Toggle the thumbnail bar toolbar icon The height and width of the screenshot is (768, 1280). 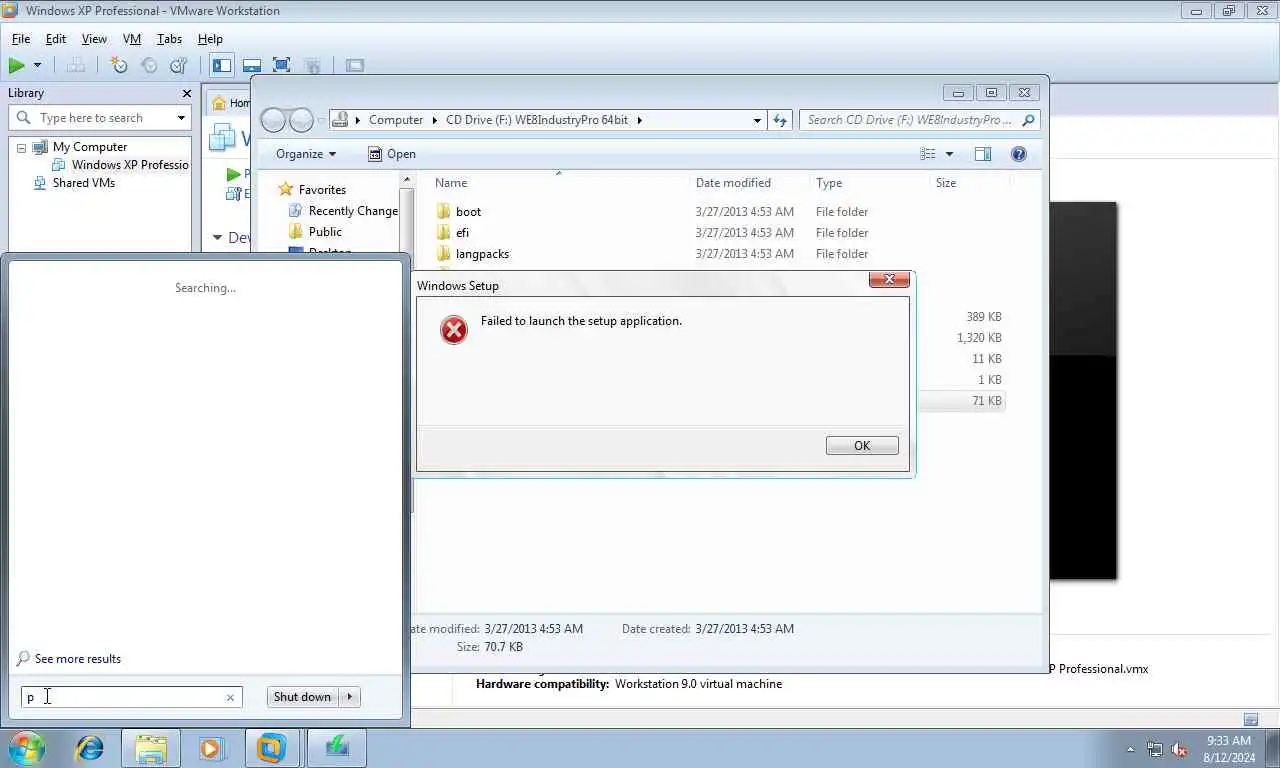coord(252,65)
